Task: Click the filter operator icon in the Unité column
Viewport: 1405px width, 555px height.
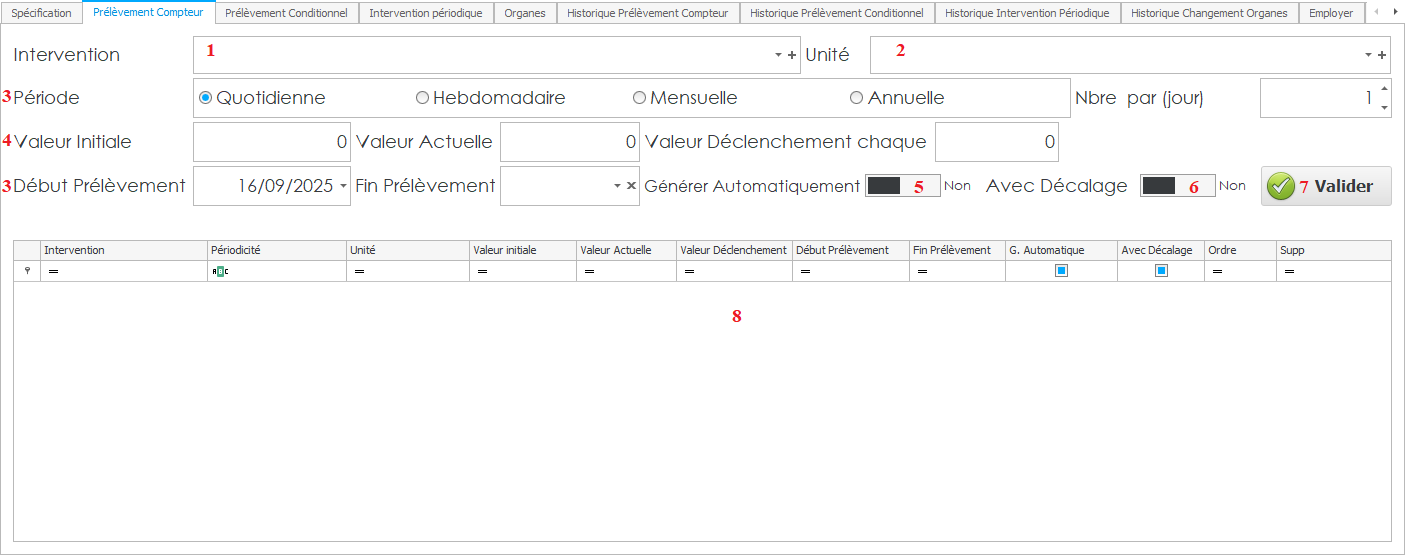Action: pyautogui.click(x=358, y=271)
